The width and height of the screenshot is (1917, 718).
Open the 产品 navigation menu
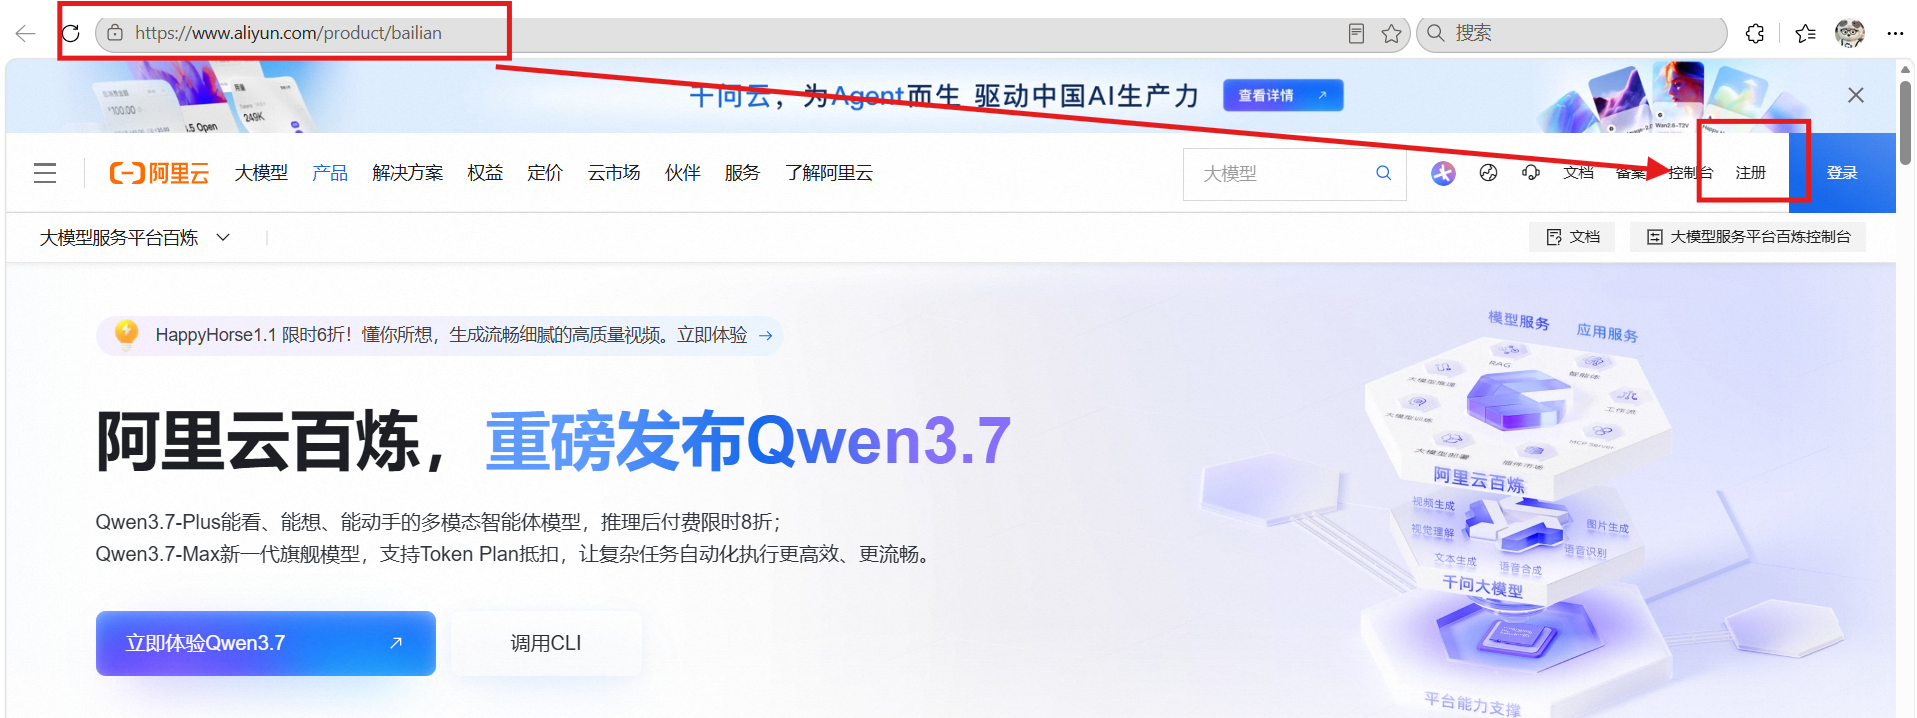point(330,173)
